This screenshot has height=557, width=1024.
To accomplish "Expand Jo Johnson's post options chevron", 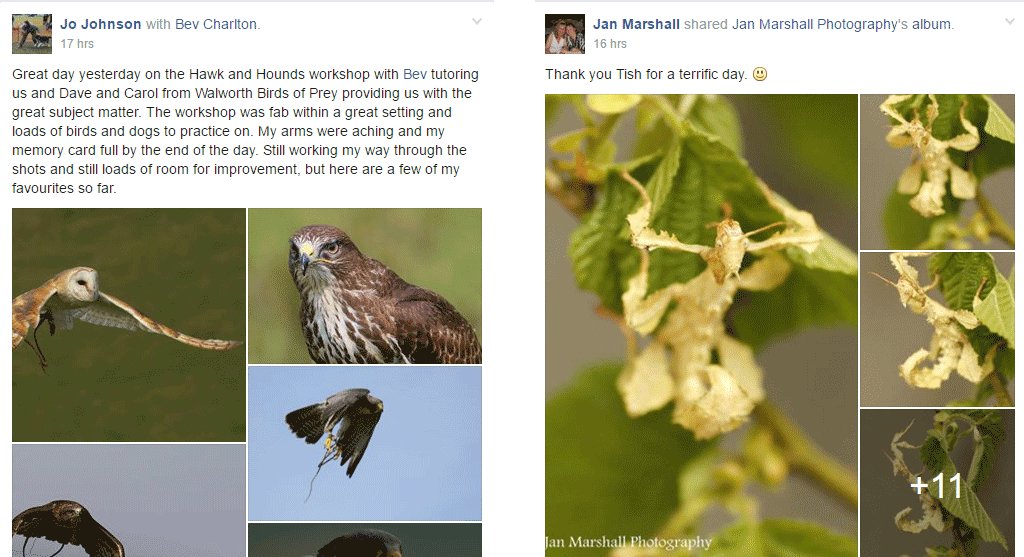I will [x=477, y=21].
